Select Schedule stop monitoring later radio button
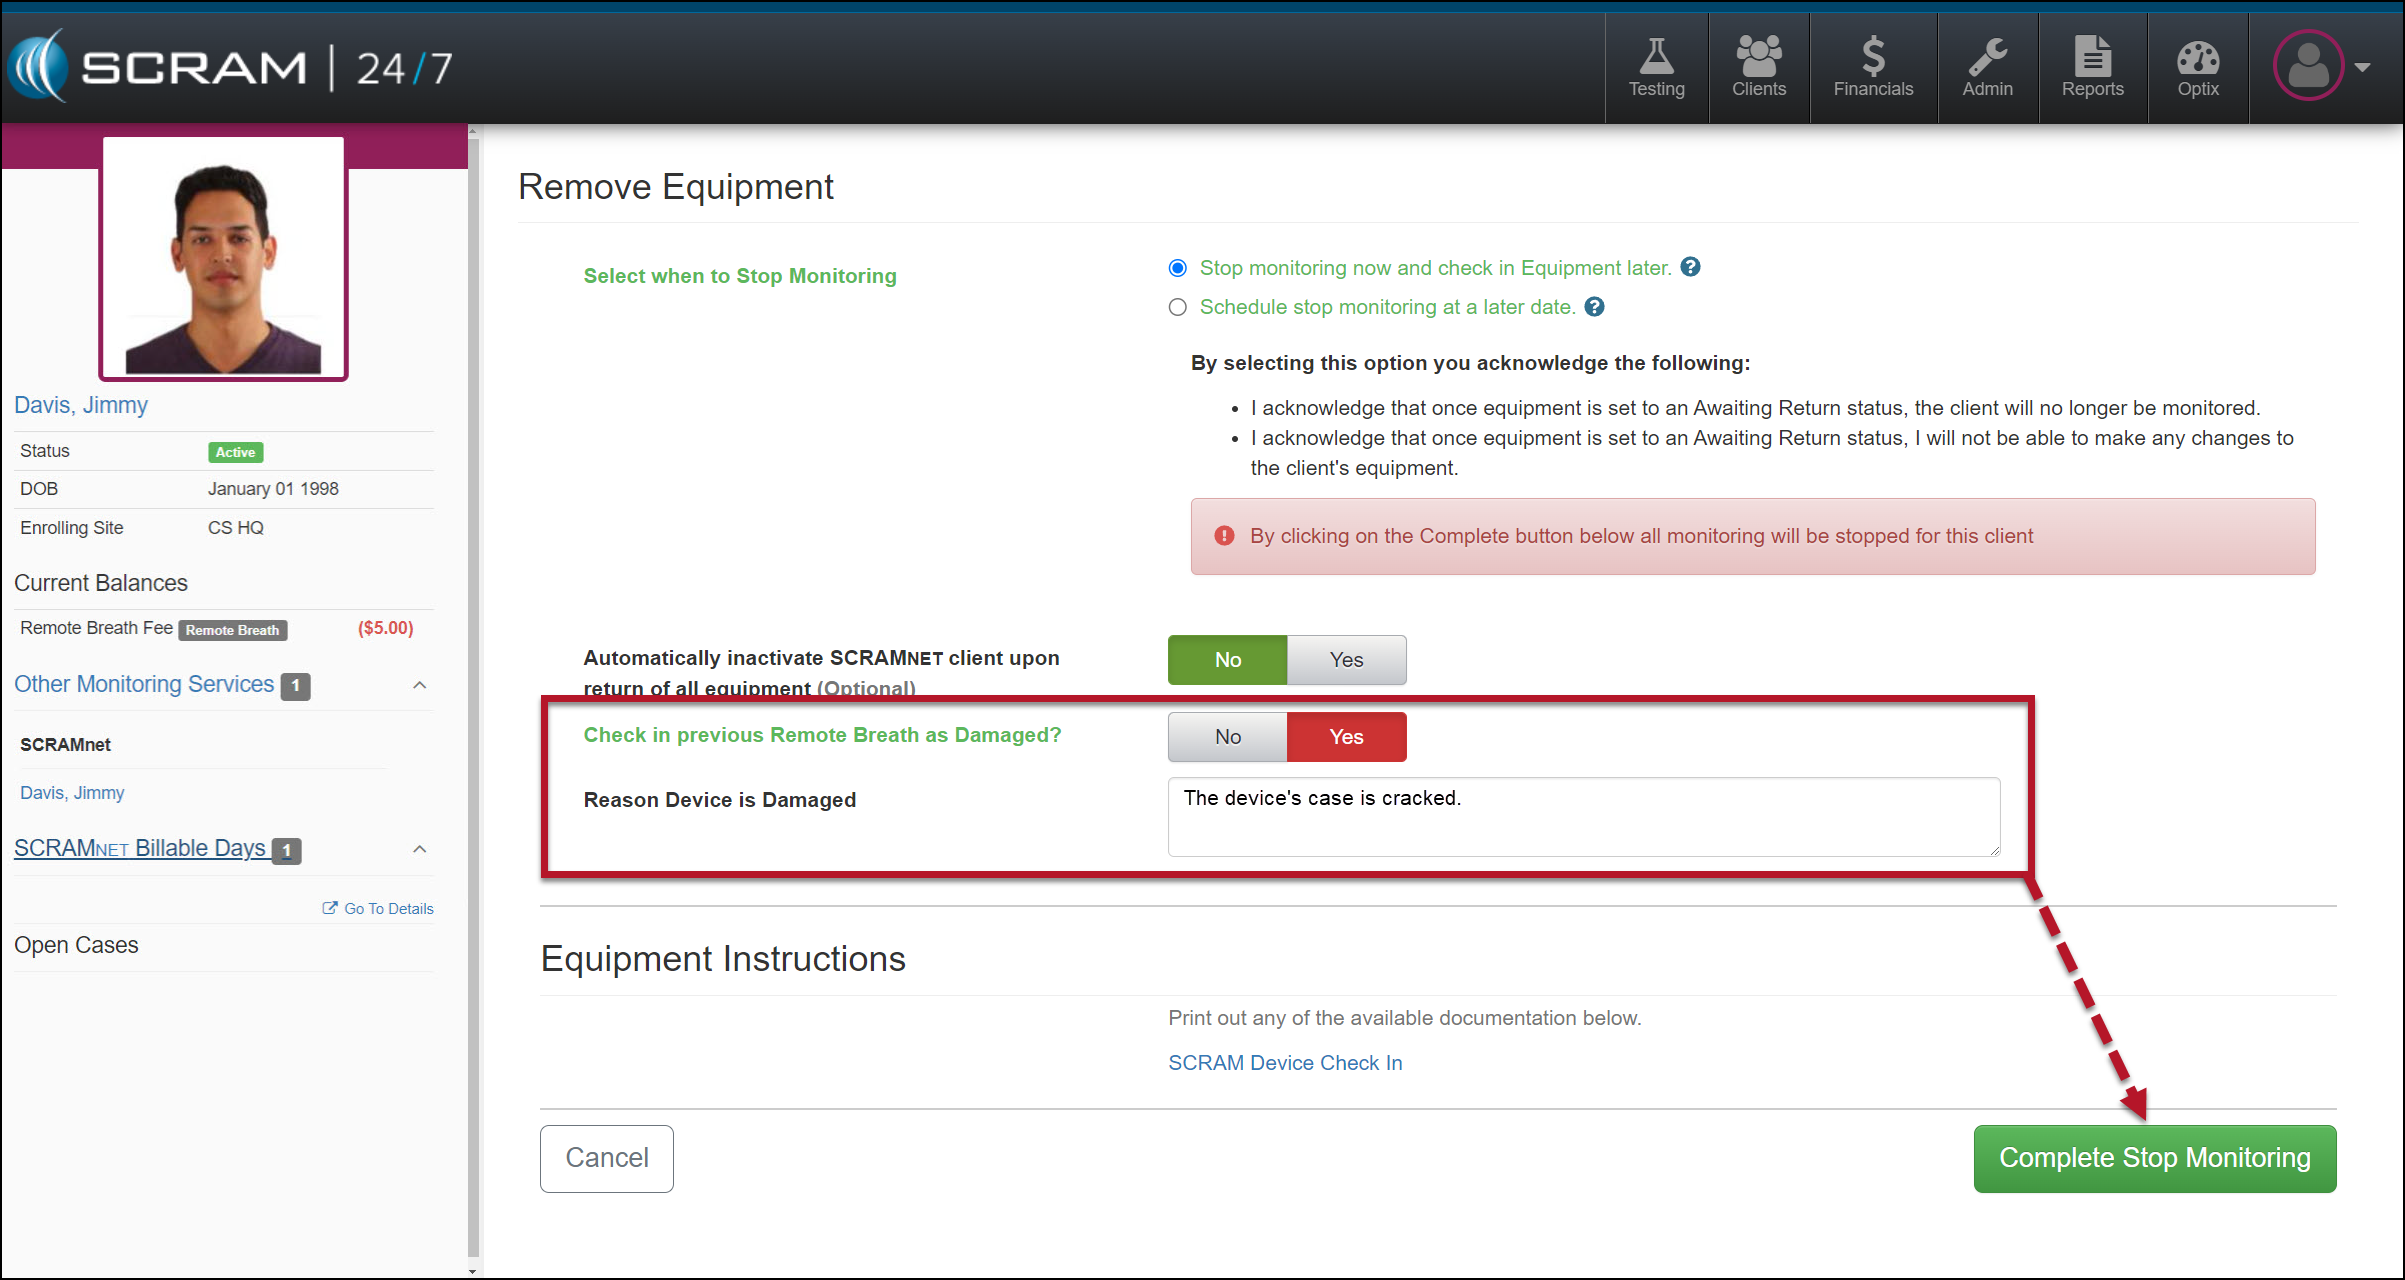Image resolution: width=2405 pixels, height=1280 pixels. (x=1178, y=307)
